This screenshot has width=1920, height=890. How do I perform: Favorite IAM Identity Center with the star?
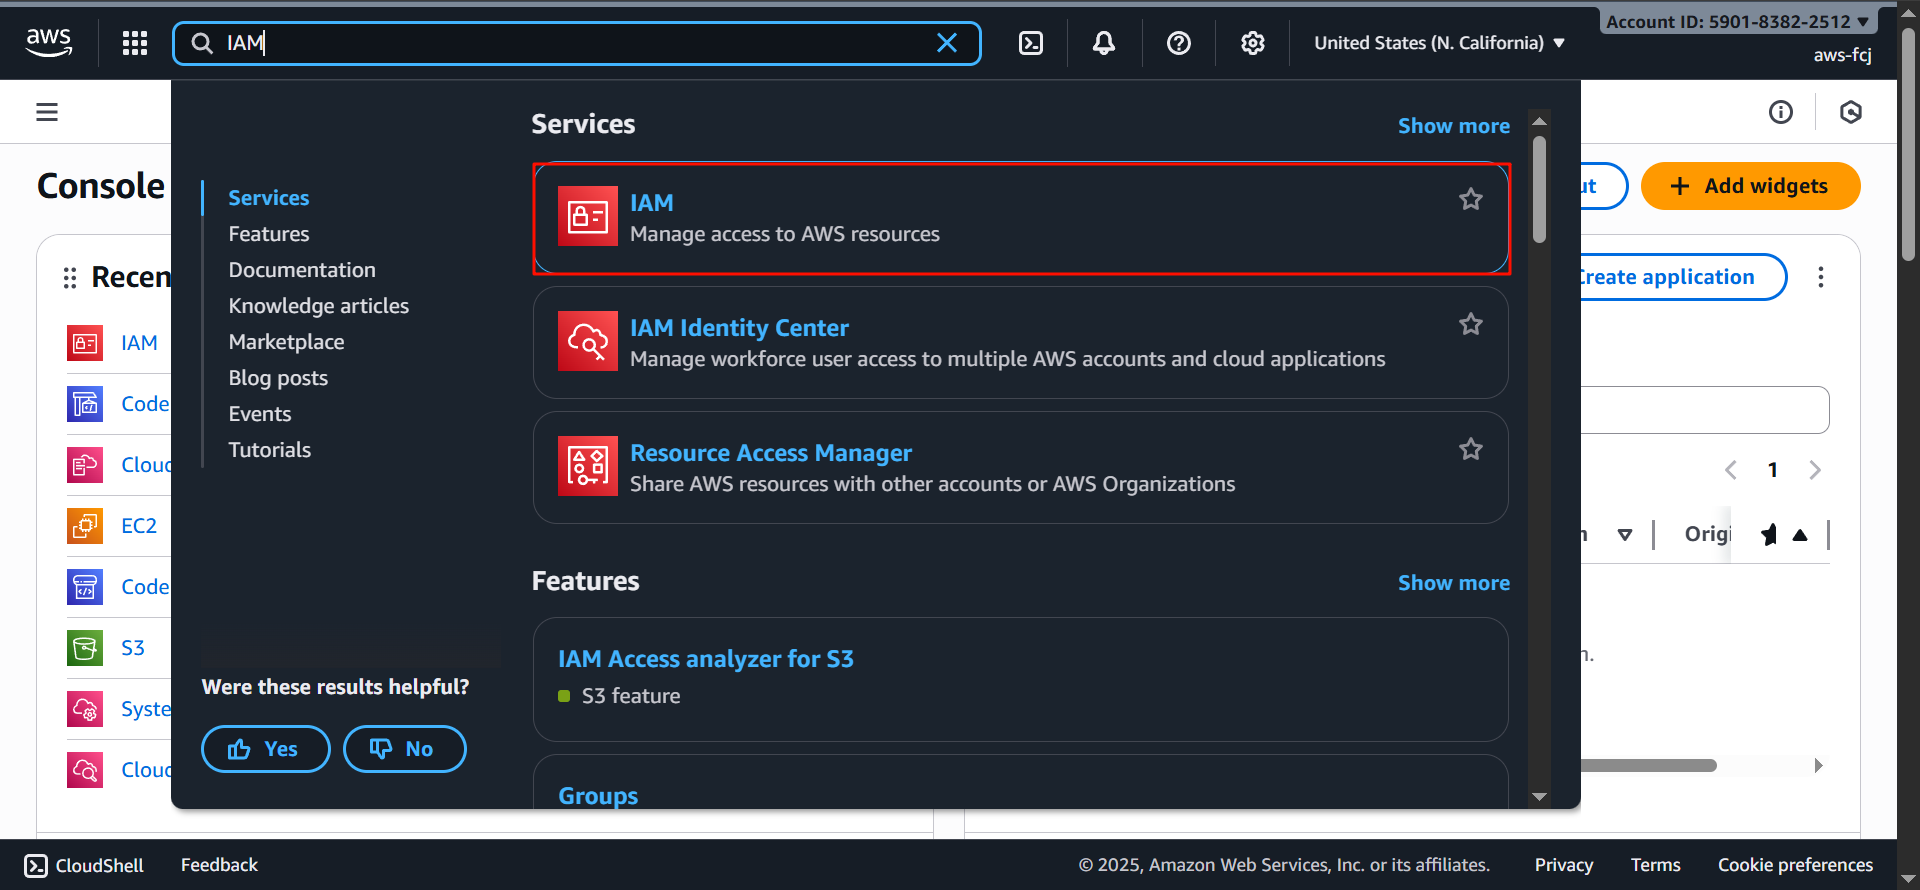[1470, 324]
